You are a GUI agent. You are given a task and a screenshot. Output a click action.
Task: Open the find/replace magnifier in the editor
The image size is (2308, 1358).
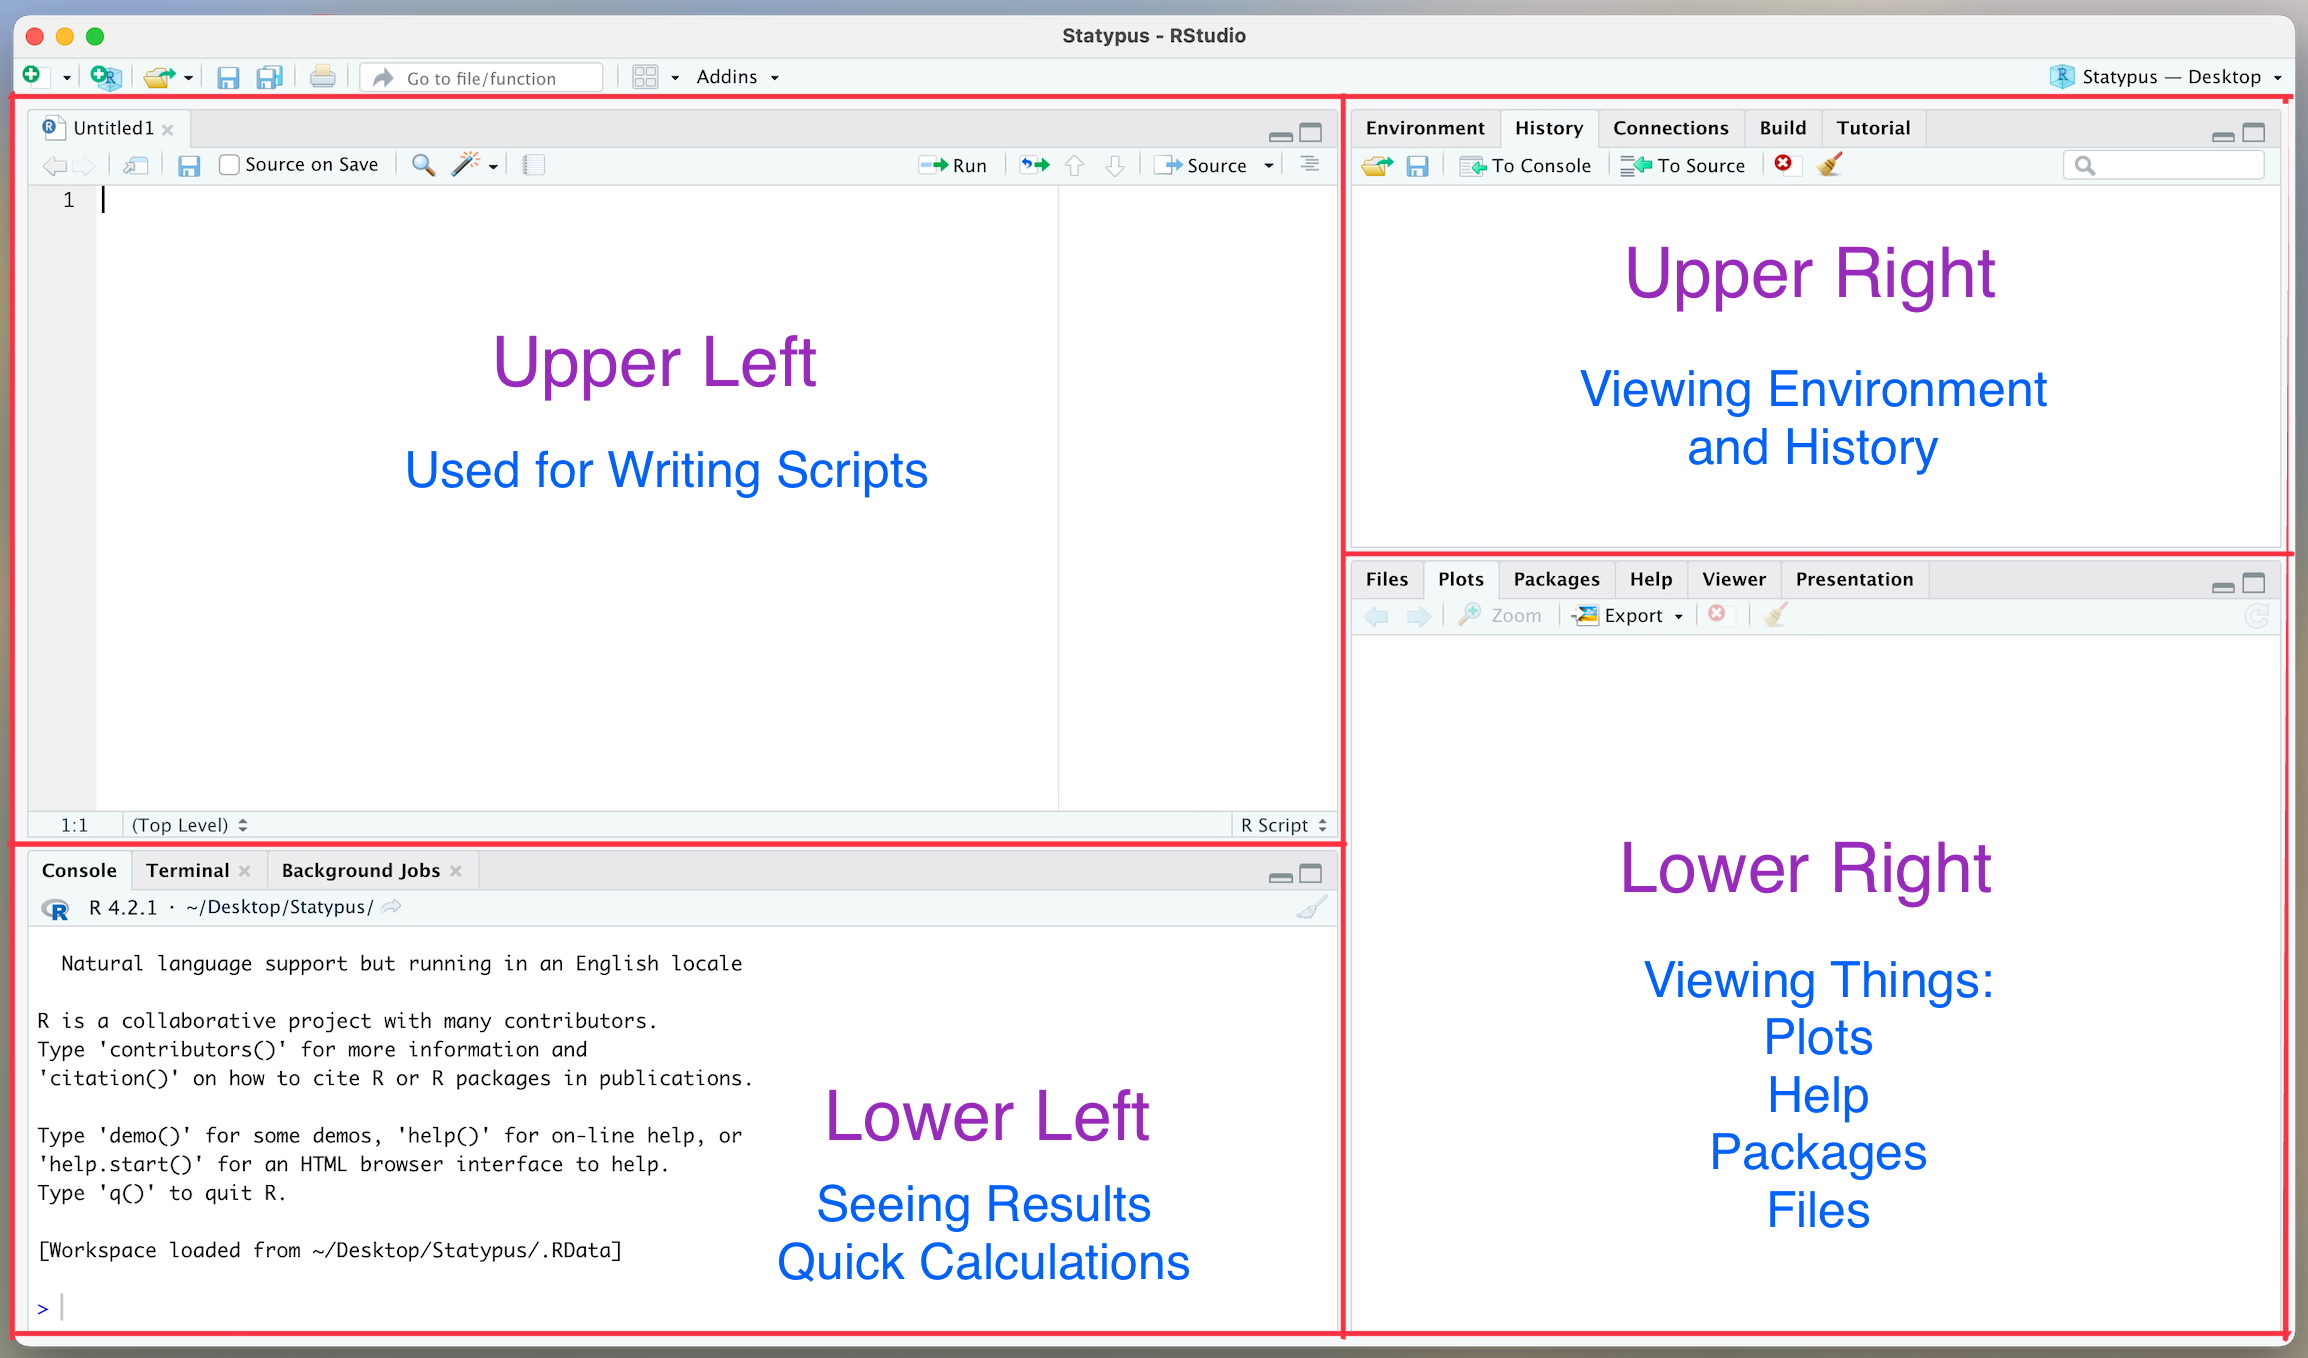(422, 164)
